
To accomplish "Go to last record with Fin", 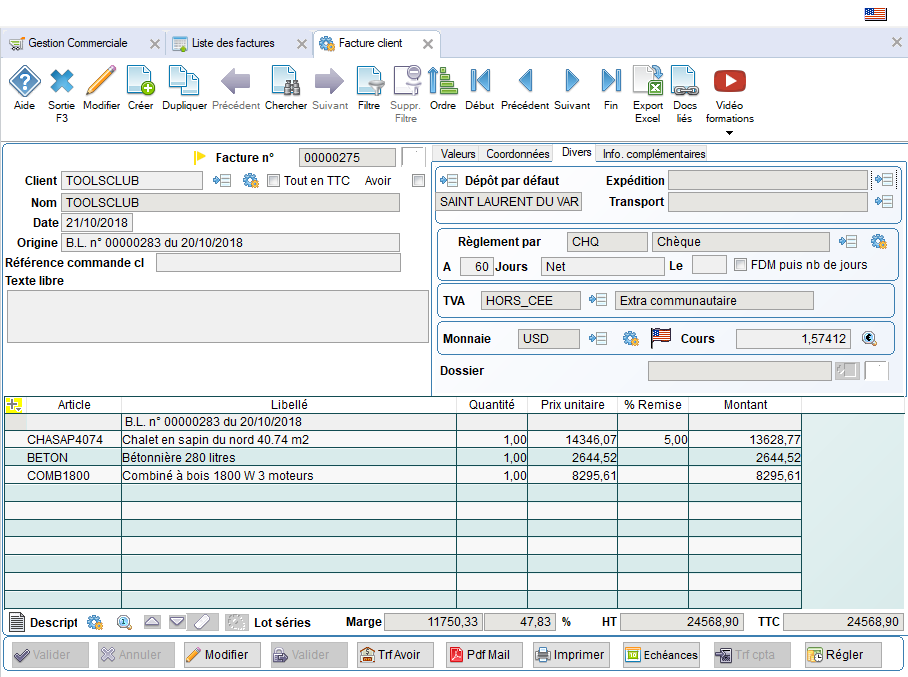I will point(611,81).
